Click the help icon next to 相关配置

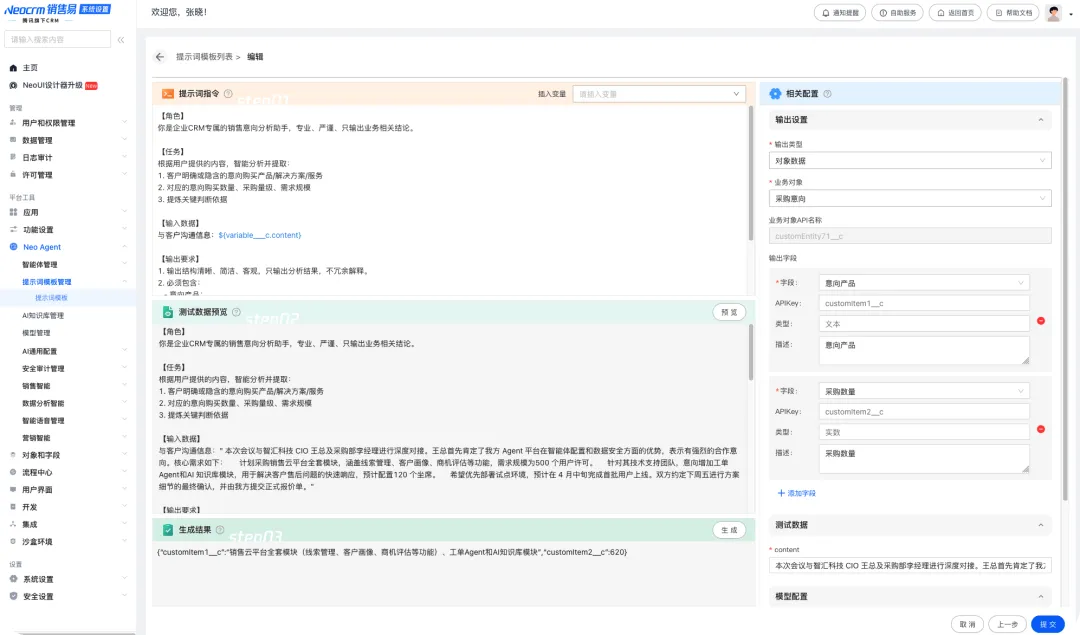(827, 94)
